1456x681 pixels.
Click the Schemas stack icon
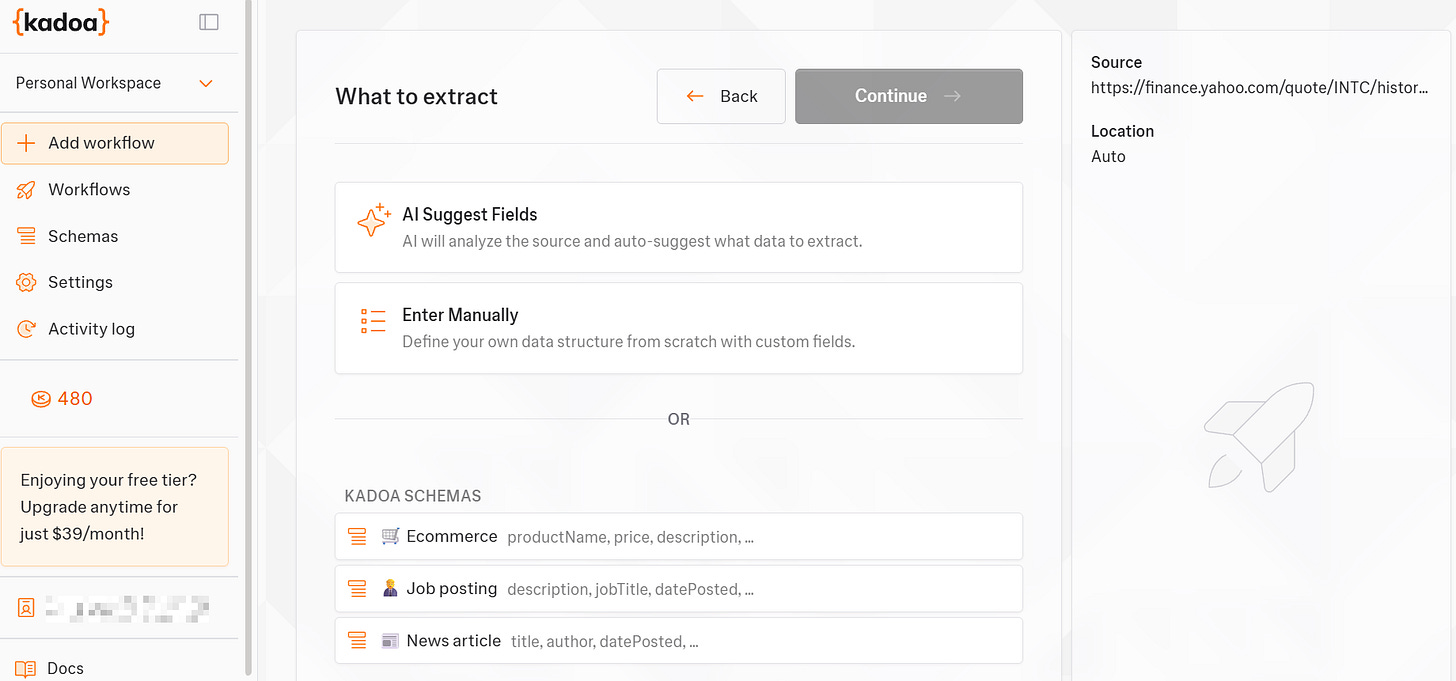(27, 235)
